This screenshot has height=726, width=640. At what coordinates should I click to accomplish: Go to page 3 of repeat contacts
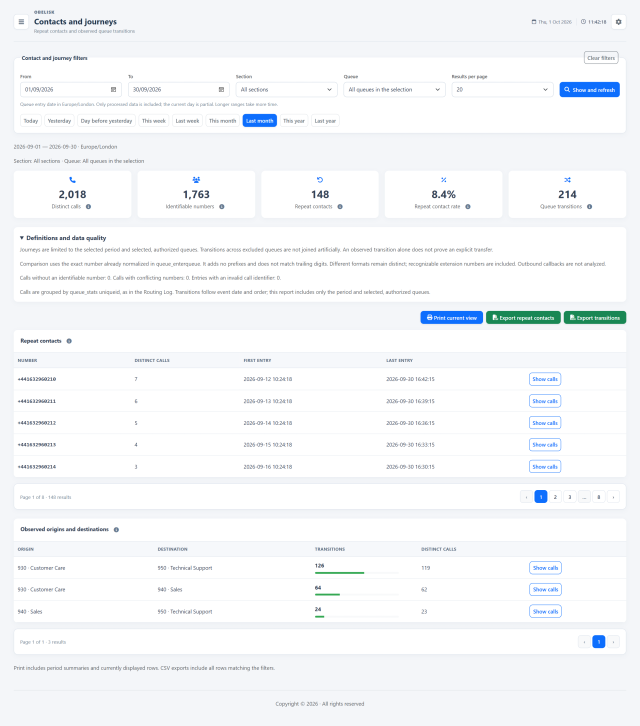pos(570,497)
